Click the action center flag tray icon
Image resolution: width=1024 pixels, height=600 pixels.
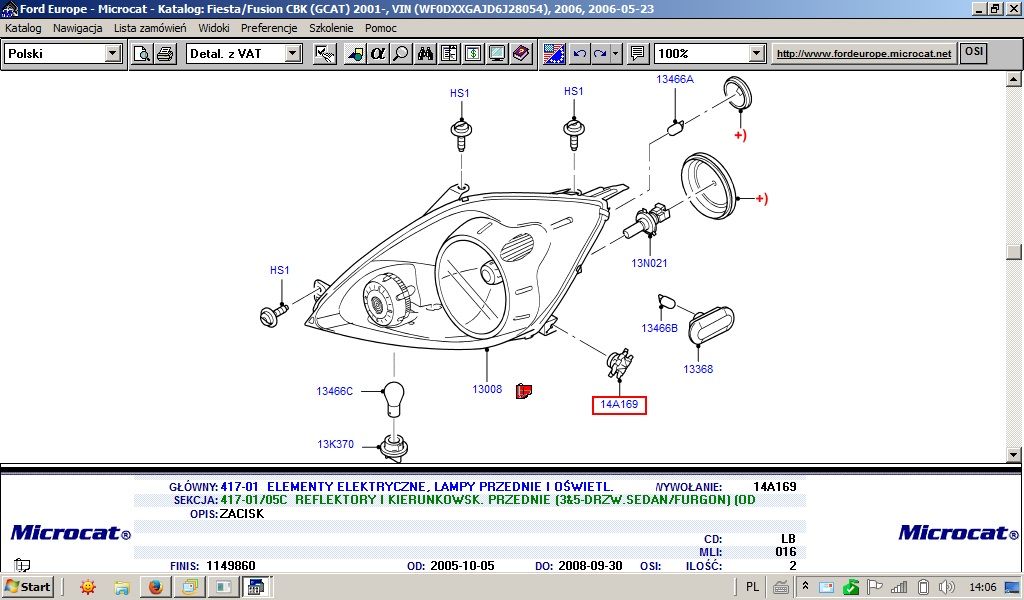[875, 587]
